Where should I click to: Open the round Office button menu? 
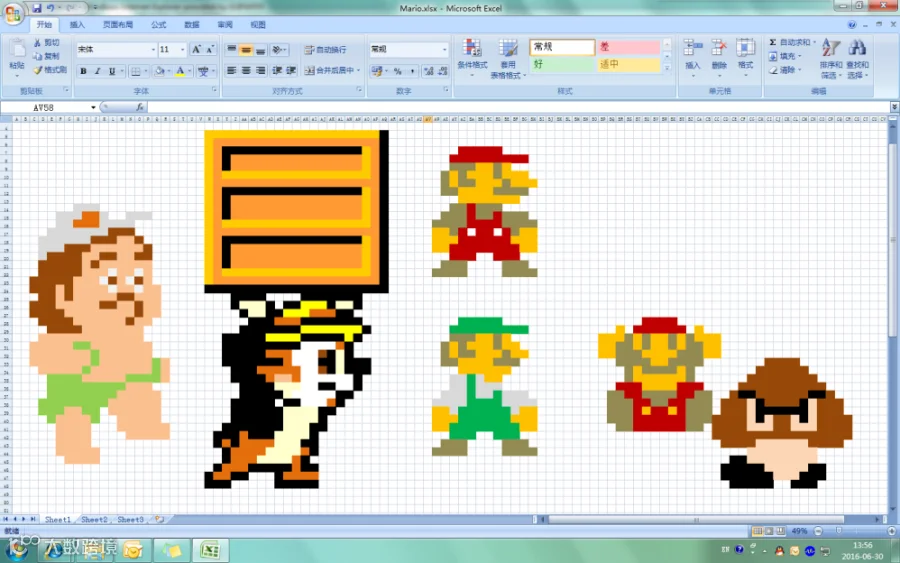tap(13, 13)
